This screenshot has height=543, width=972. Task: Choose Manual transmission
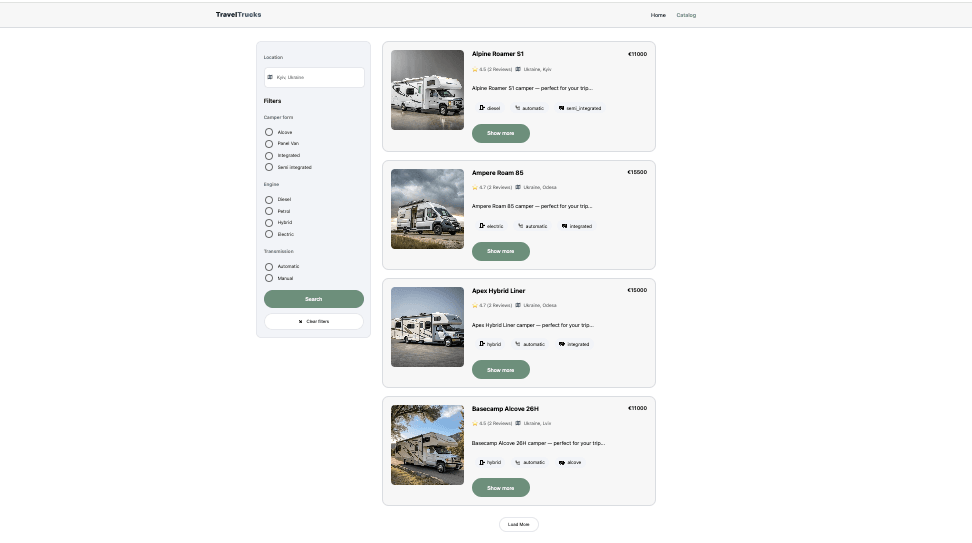coord(269,278)
